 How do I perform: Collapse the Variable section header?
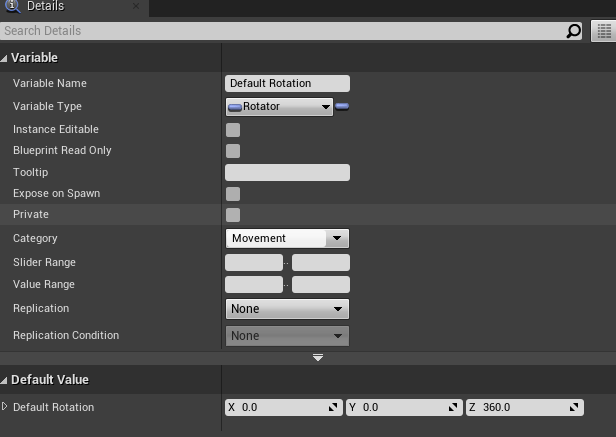5,58
